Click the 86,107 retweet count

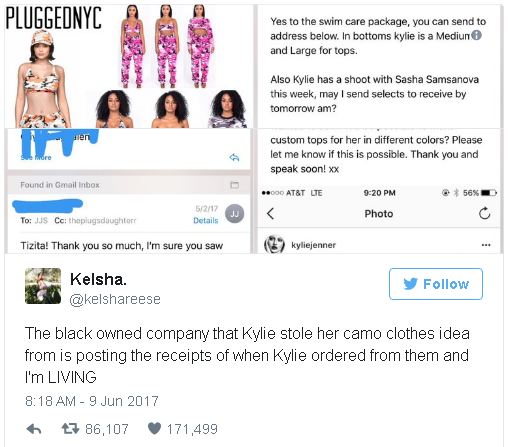pos(107,429)
